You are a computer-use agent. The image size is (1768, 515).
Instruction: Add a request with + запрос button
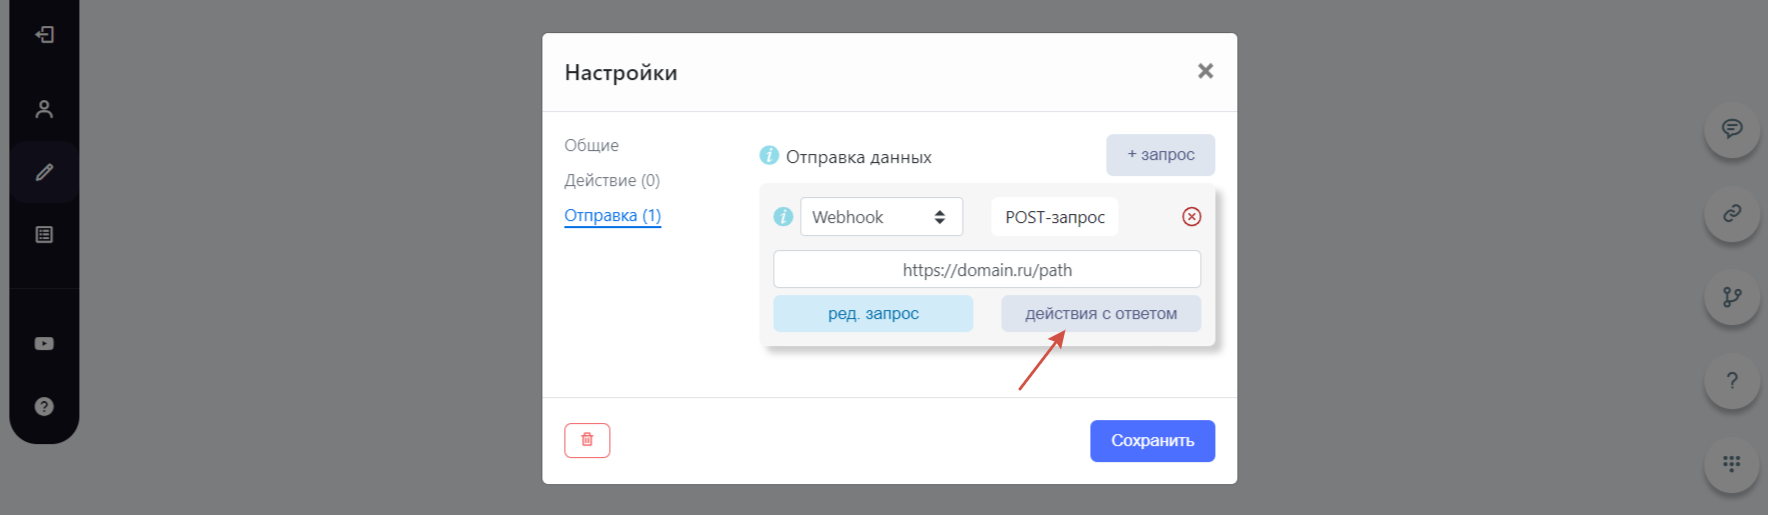pyautogui.click(x=1160, y=155)
